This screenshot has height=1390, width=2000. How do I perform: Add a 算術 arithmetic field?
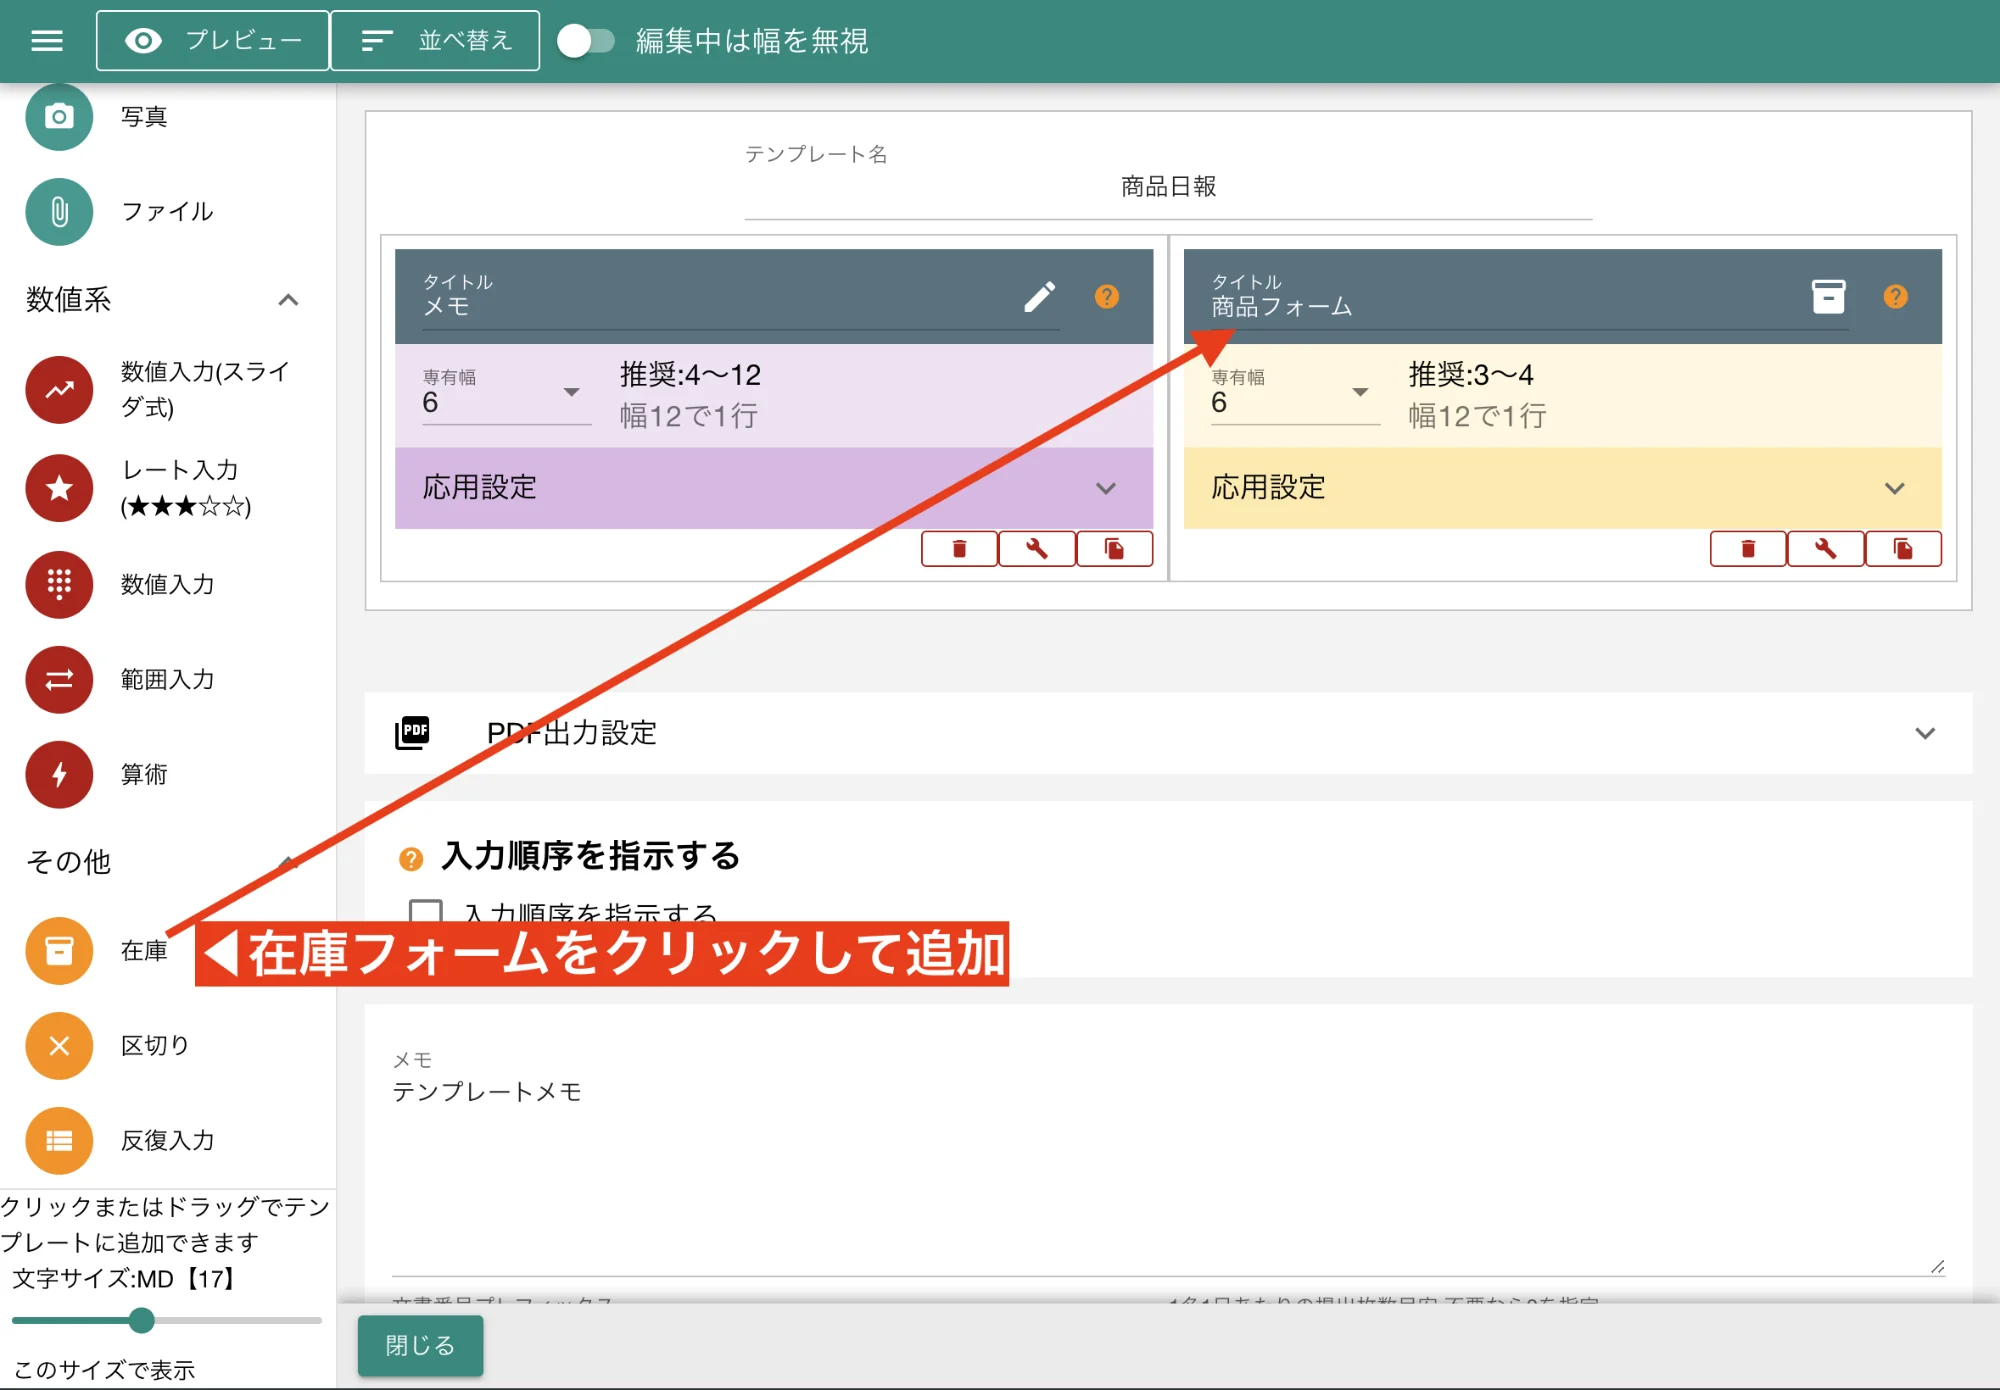coord(58,774)
